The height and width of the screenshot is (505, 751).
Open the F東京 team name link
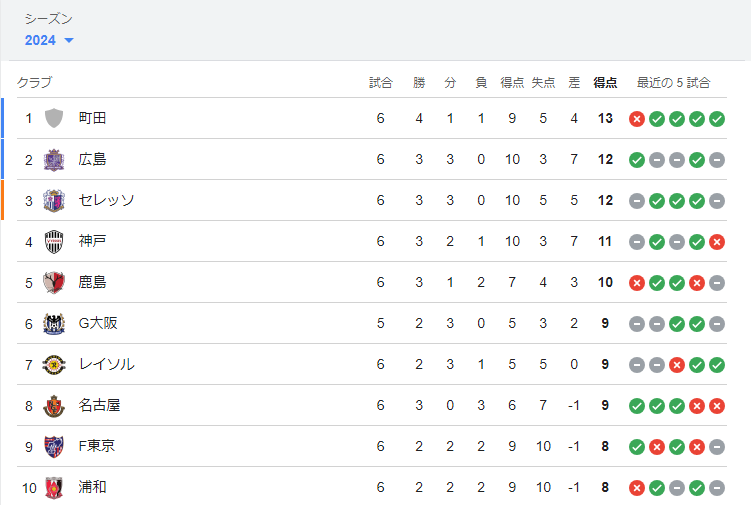97,446
